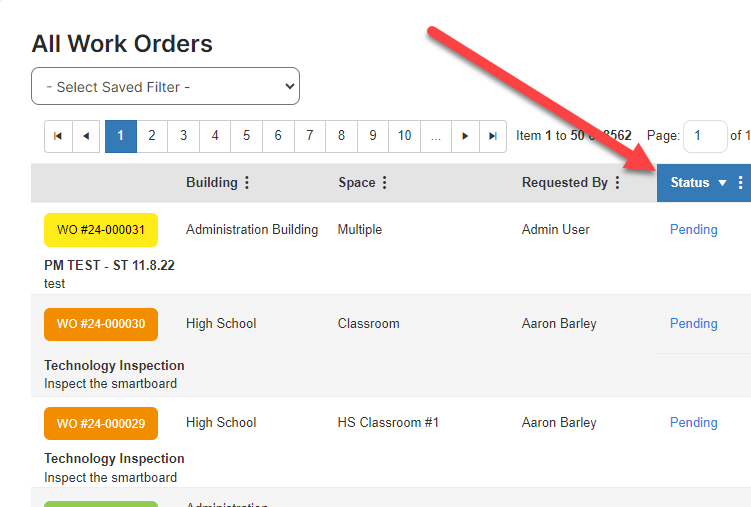This screenshot has width=751, height=507.
Task: Open work order WO #24-000031
Action: pos(101,230)
